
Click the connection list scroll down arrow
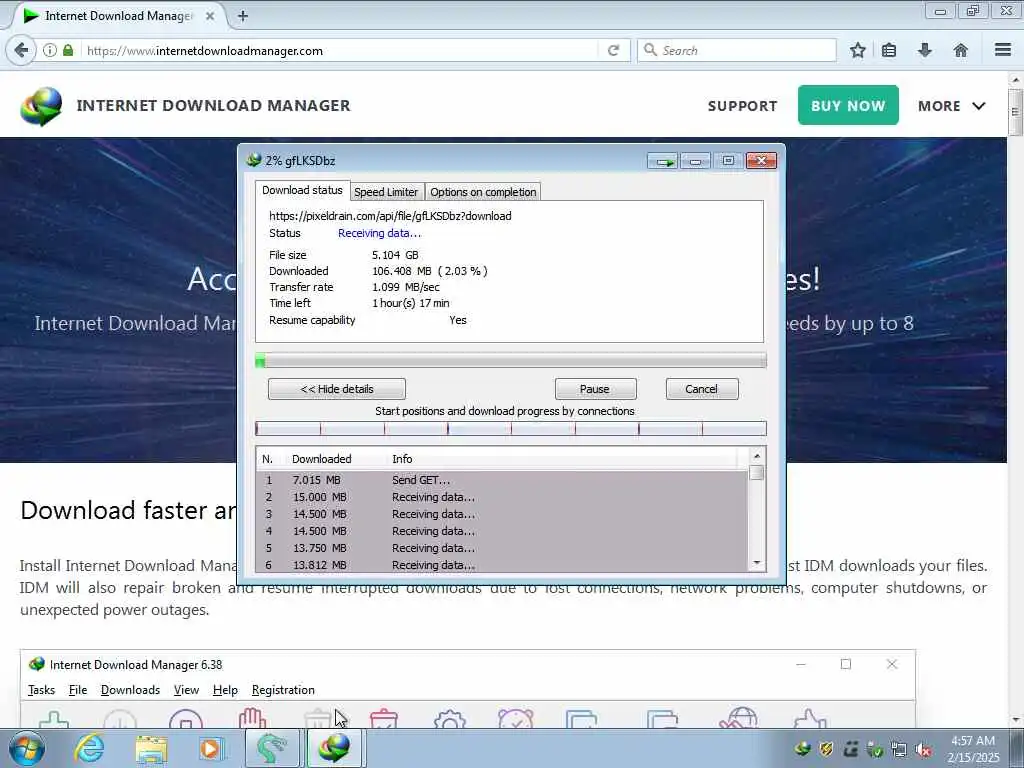click(x=756, y=563)
